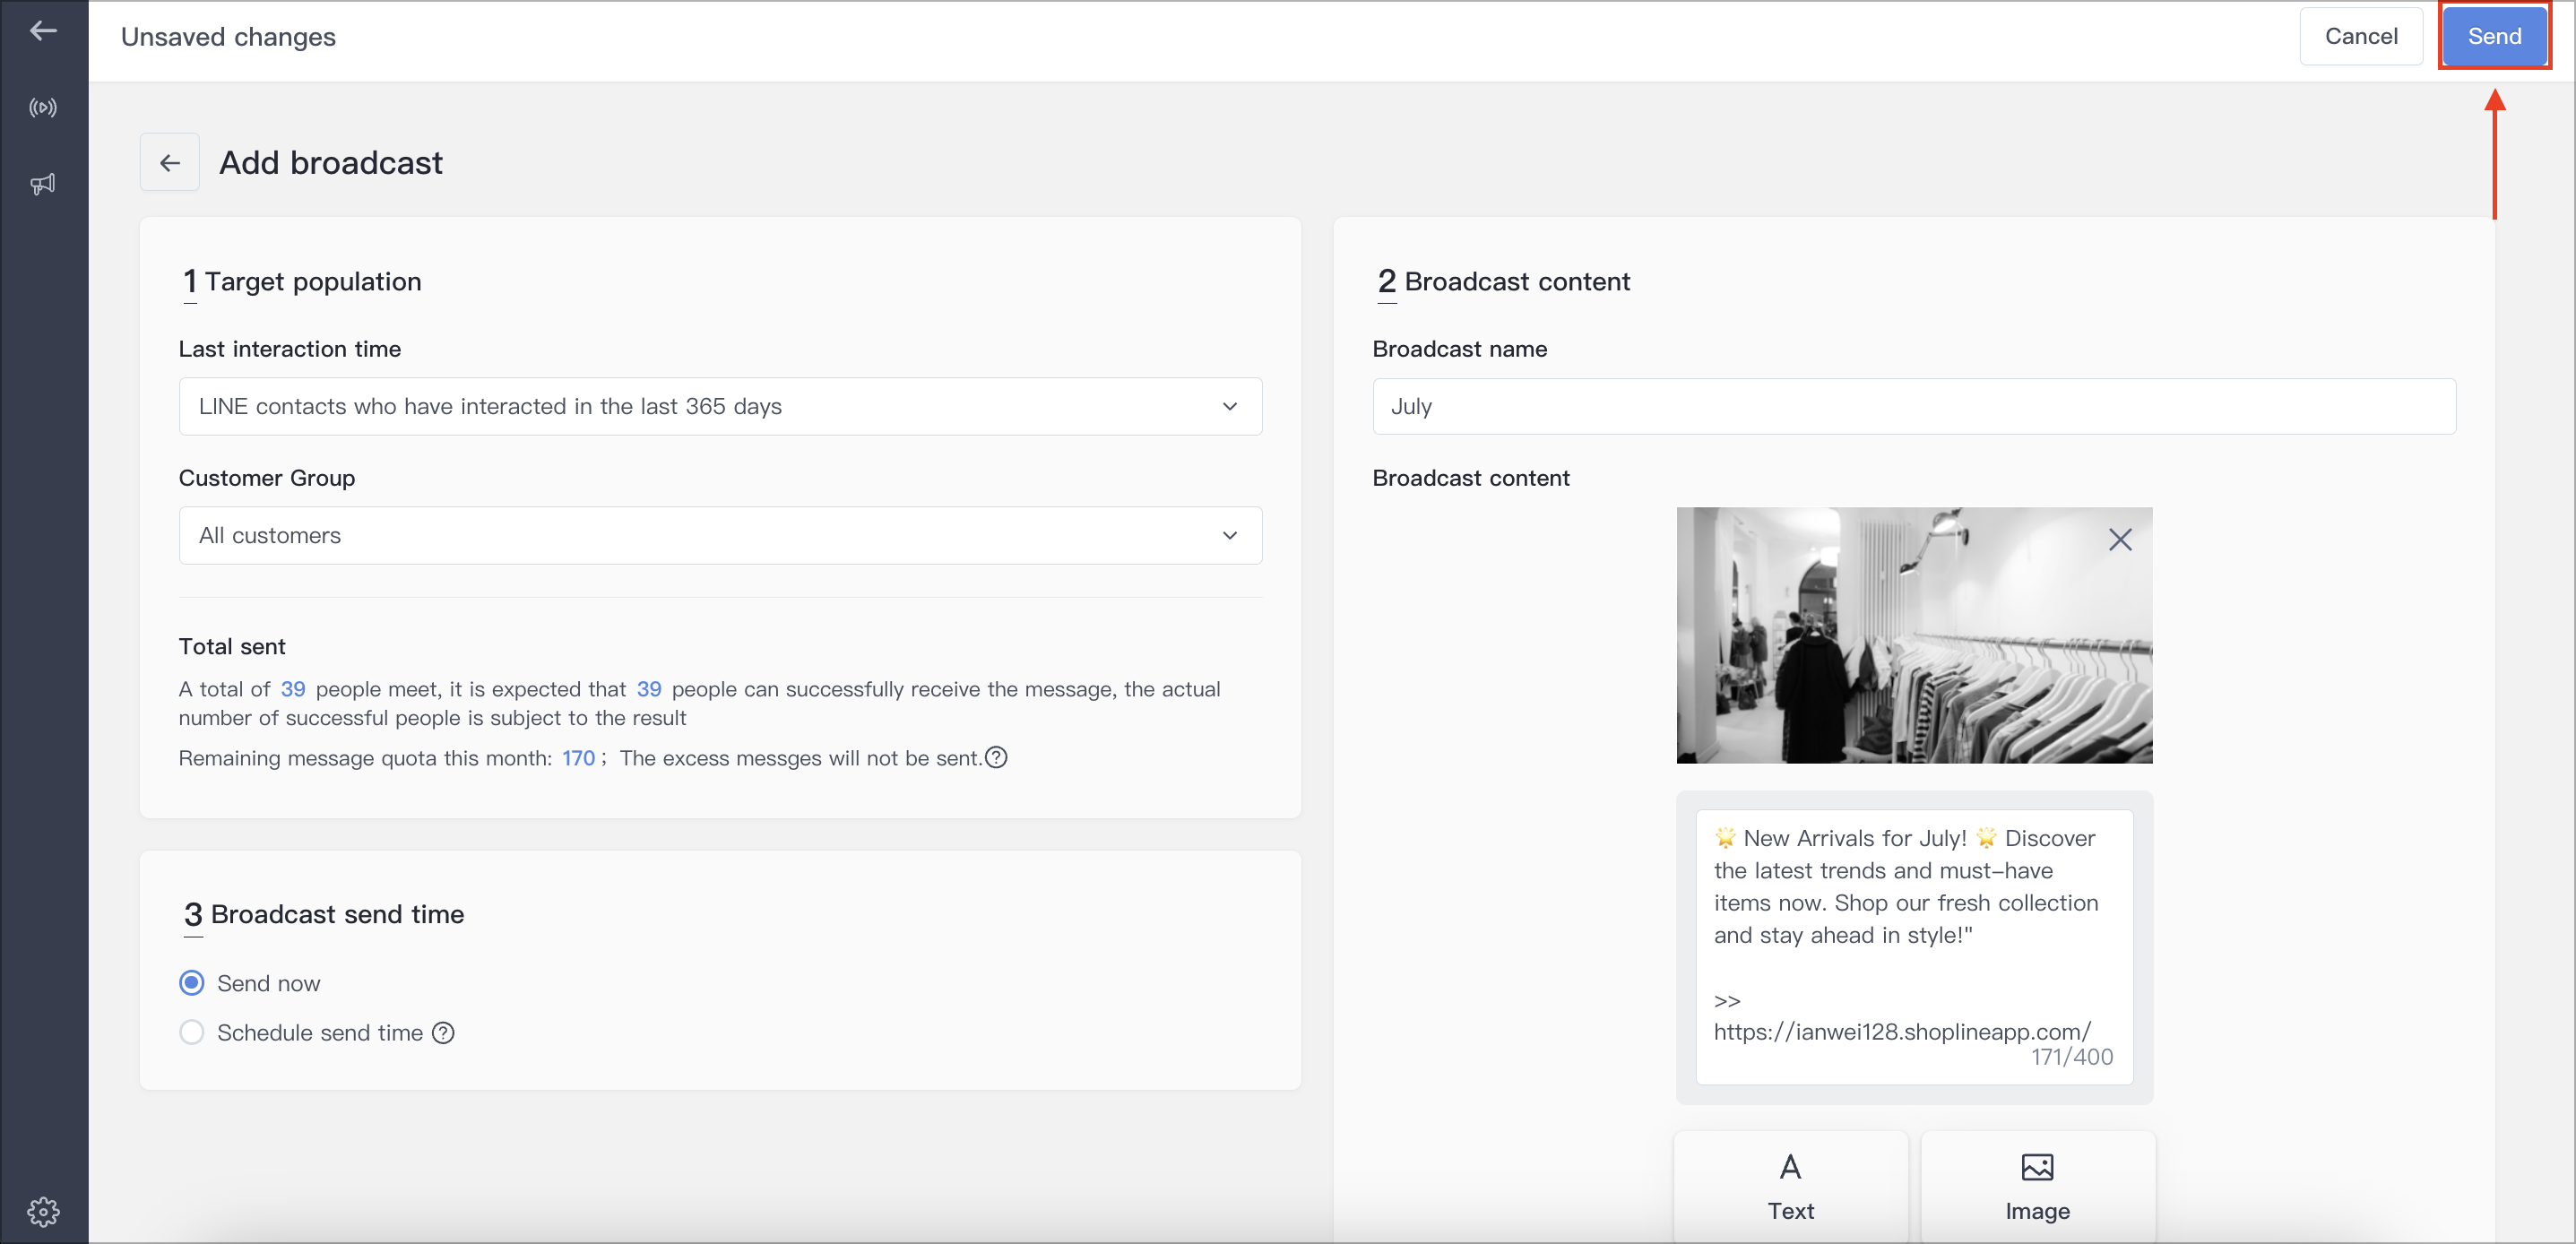
Task: Click the Cancel button
Action: 2360,36
